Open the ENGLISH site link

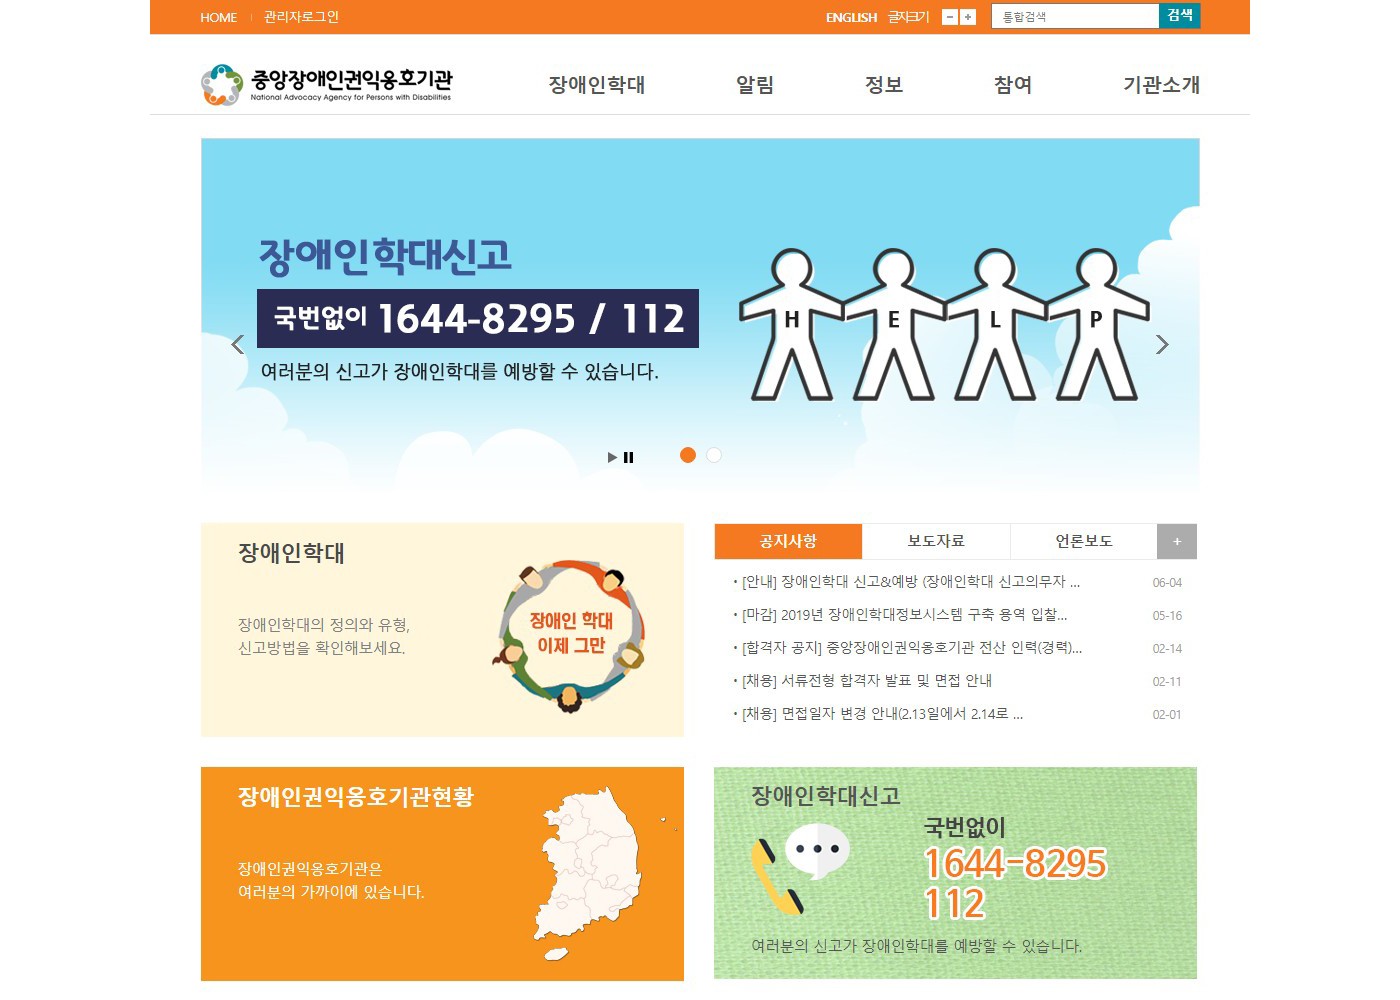pos(851,17)
